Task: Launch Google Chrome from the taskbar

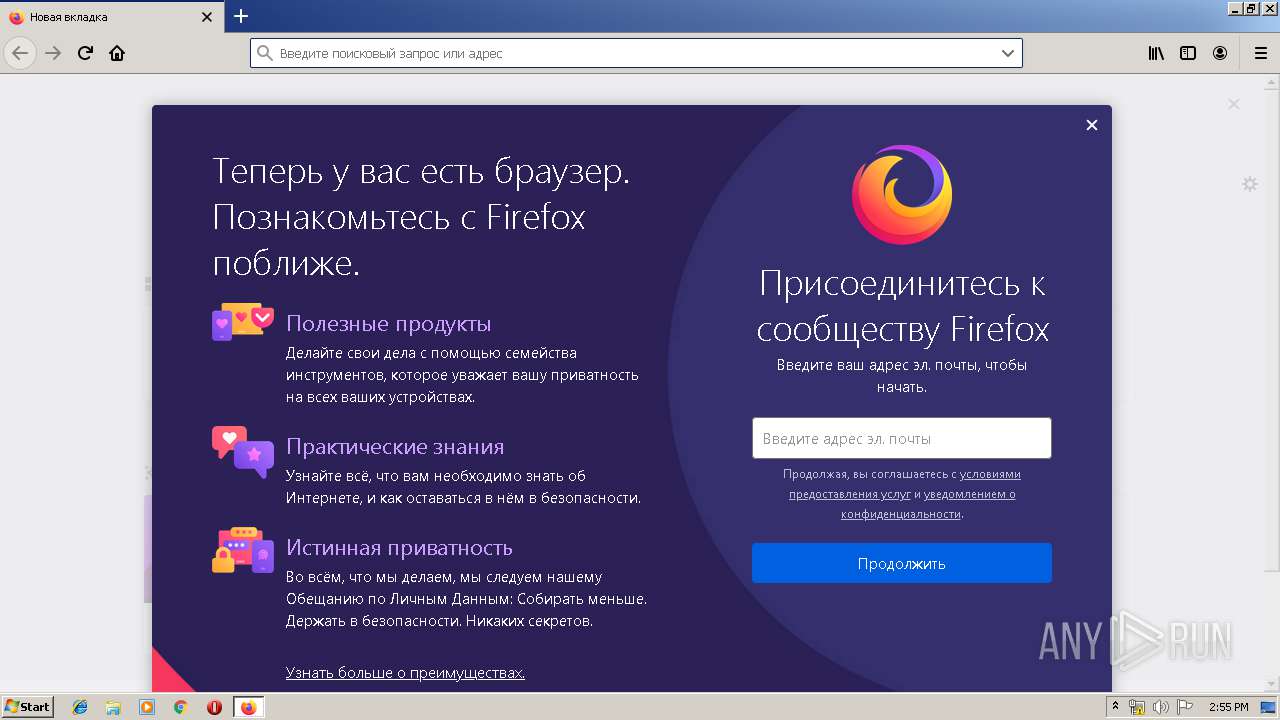Action: click(181, 707)
